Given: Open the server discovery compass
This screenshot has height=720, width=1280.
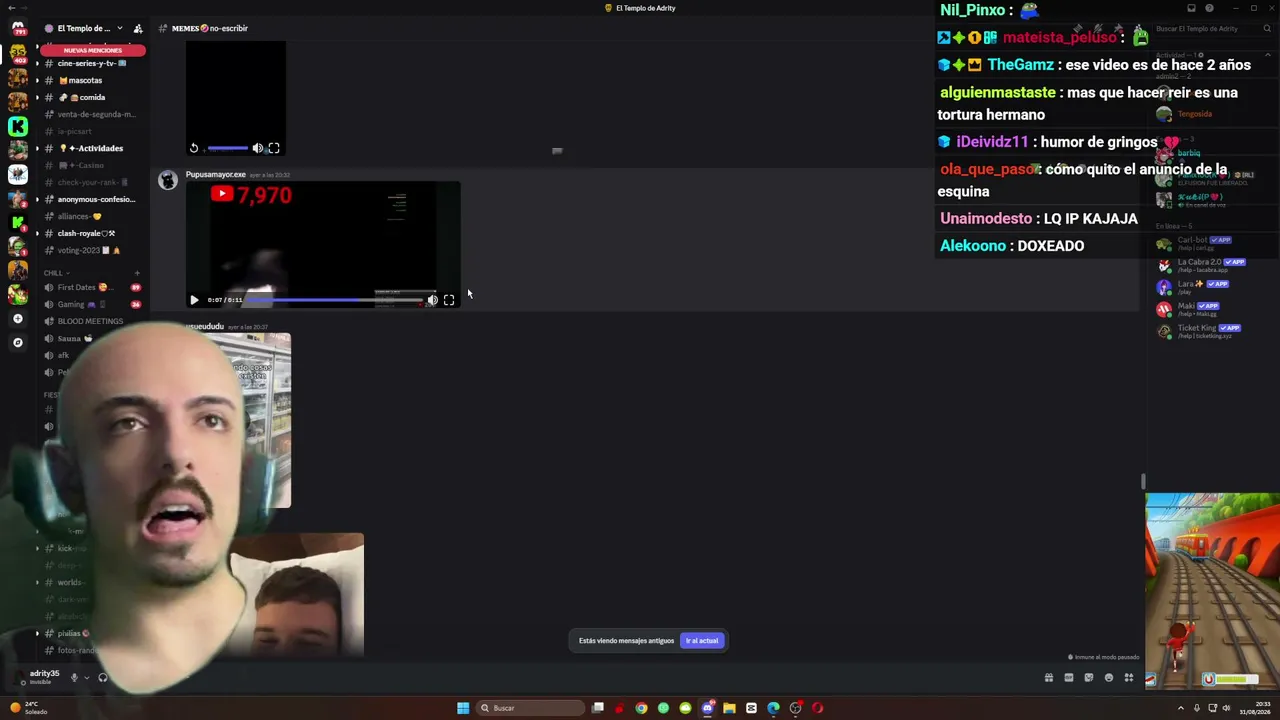Looking at the screenshot, I should pyautogui.click(x=17, y=342).
